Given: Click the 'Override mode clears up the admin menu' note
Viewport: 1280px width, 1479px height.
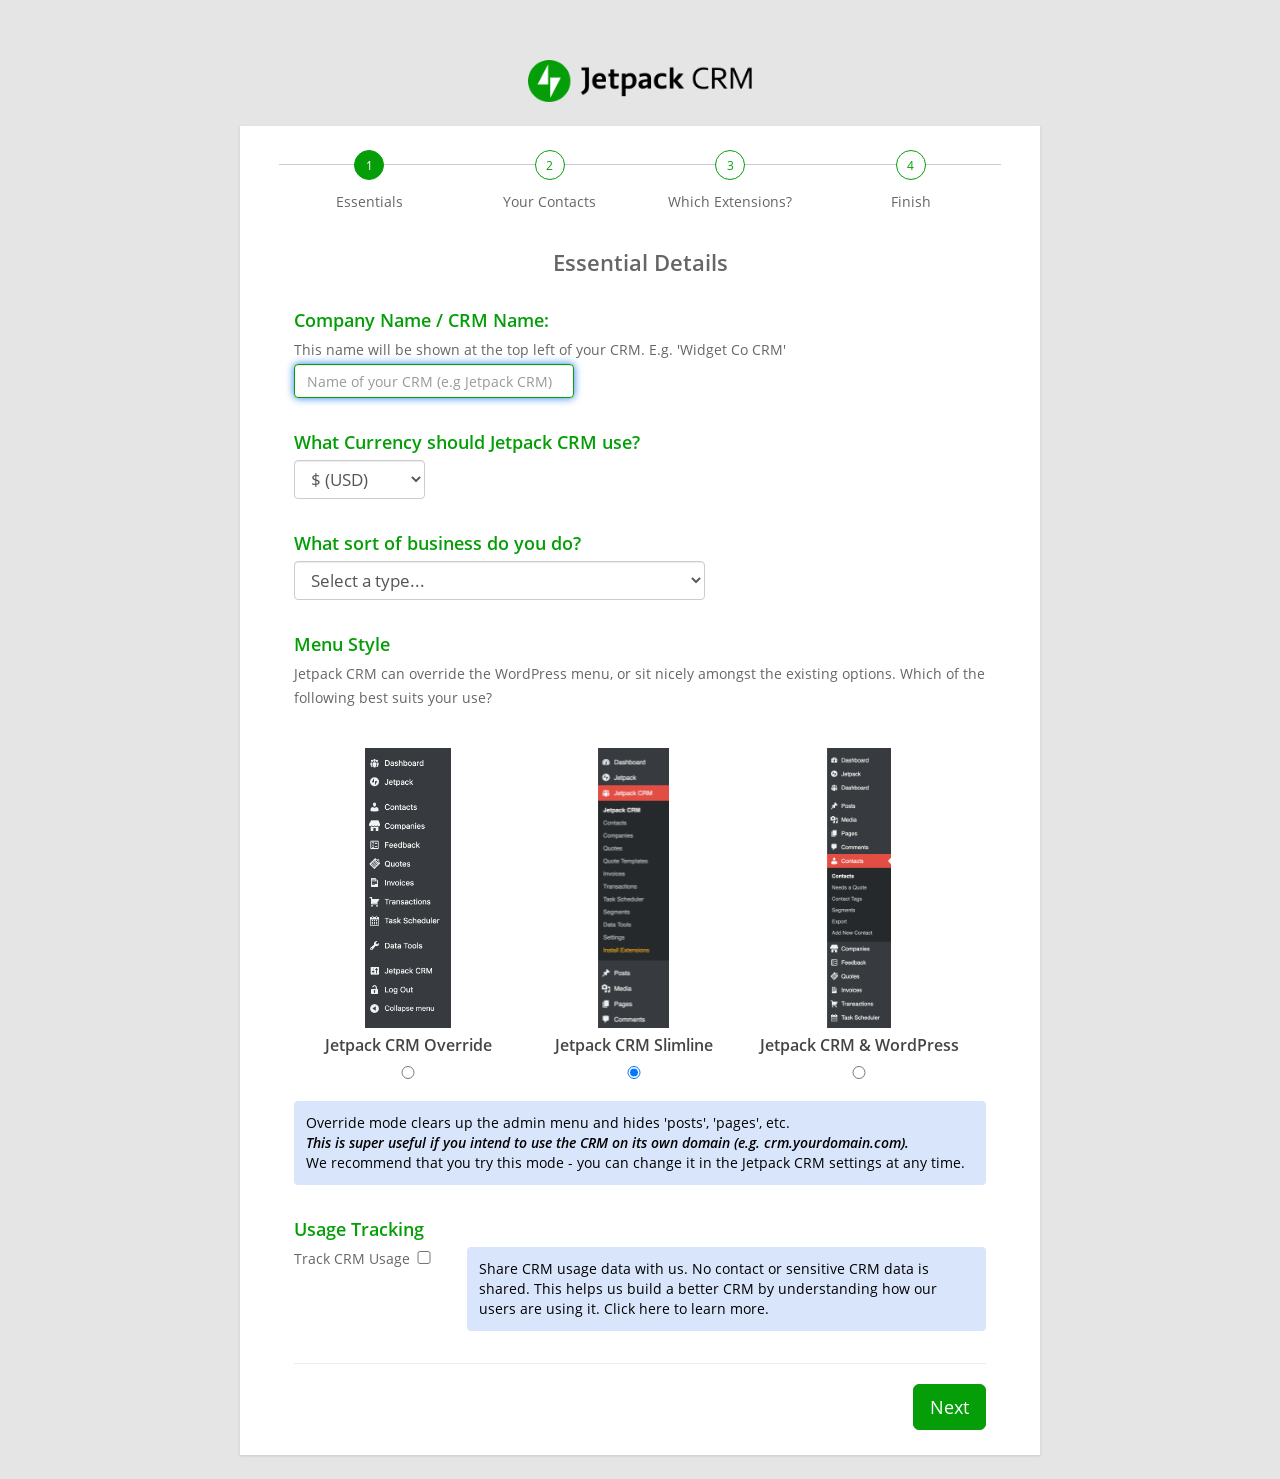Looking at the screenshot, I should [640, 1143].
